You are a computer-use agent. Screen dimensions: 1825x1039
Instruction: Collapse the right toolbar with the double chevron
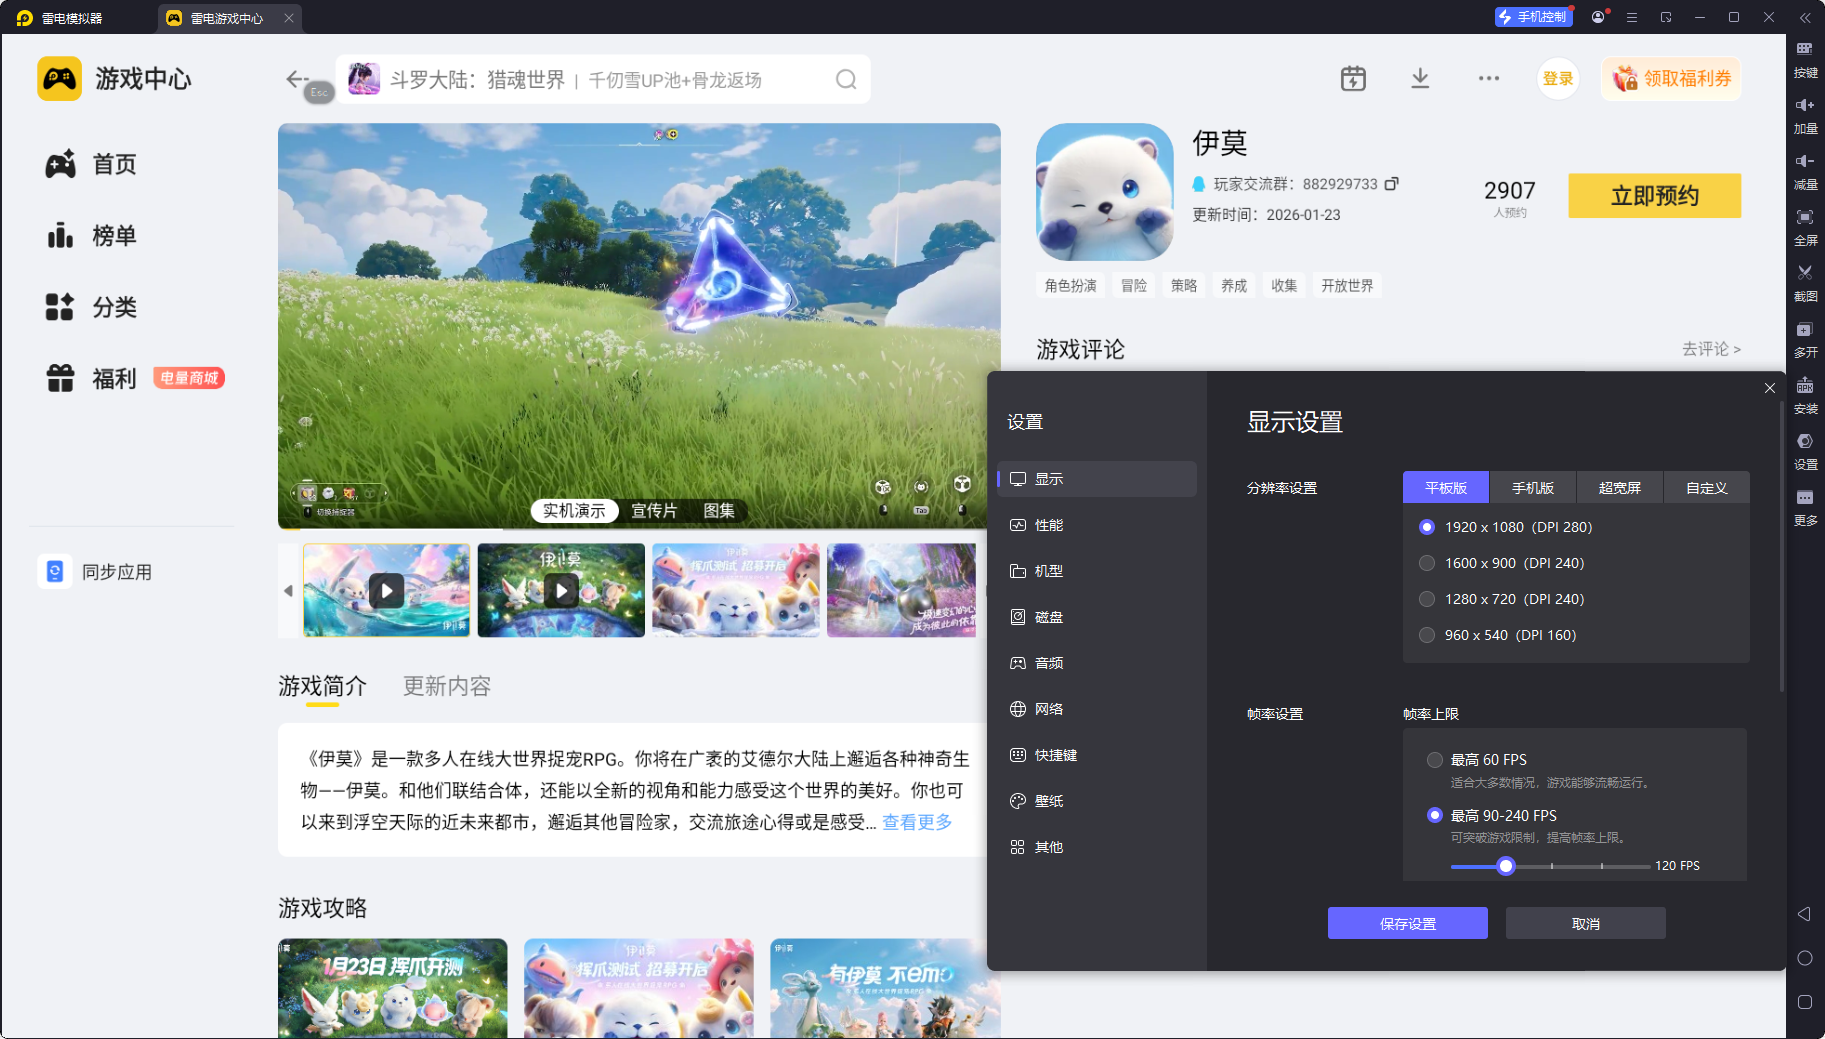coord(1805,17)
